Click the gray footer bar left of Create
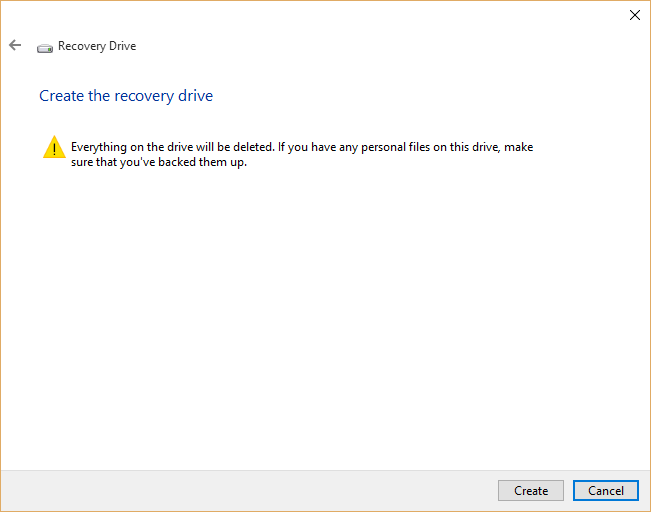The image size is (651, 512). 250,490
